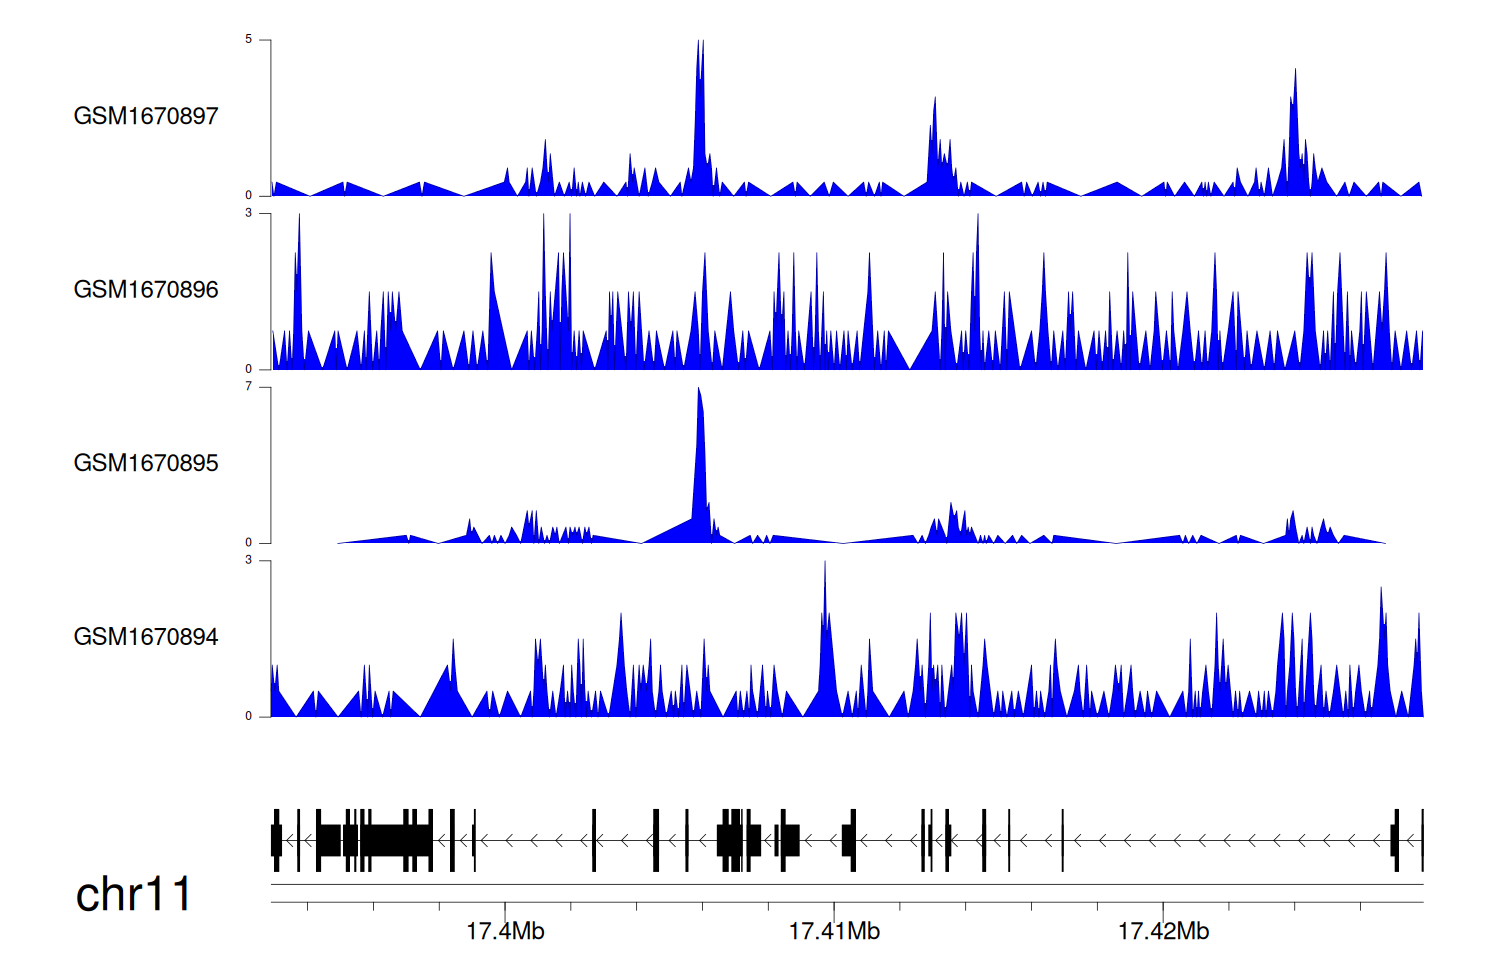Click the y-axis maximum label 7

pos(249,387)
